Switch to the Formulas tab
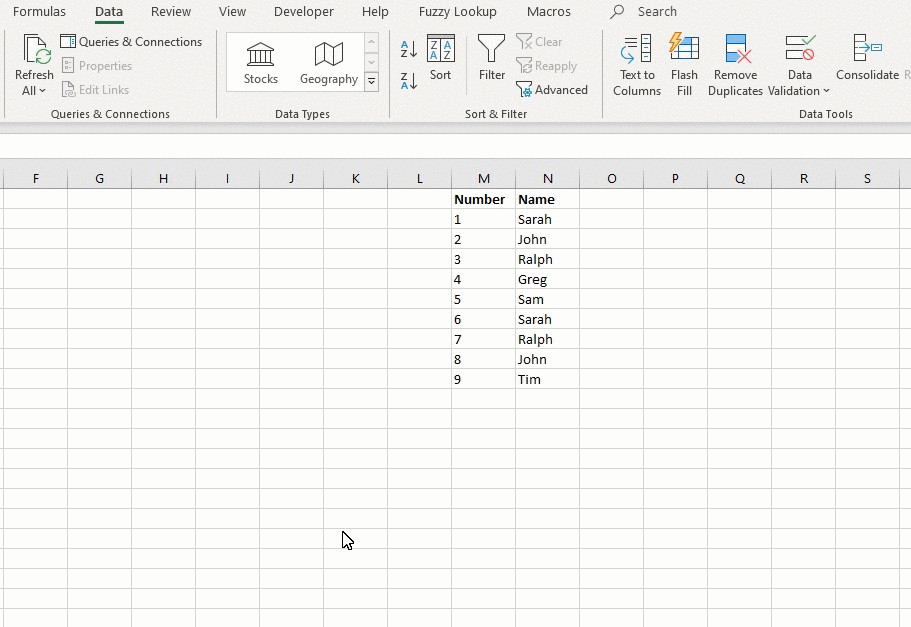Image resolution: width=911 pixels, height=627 pixels. (x=39, y=12)
